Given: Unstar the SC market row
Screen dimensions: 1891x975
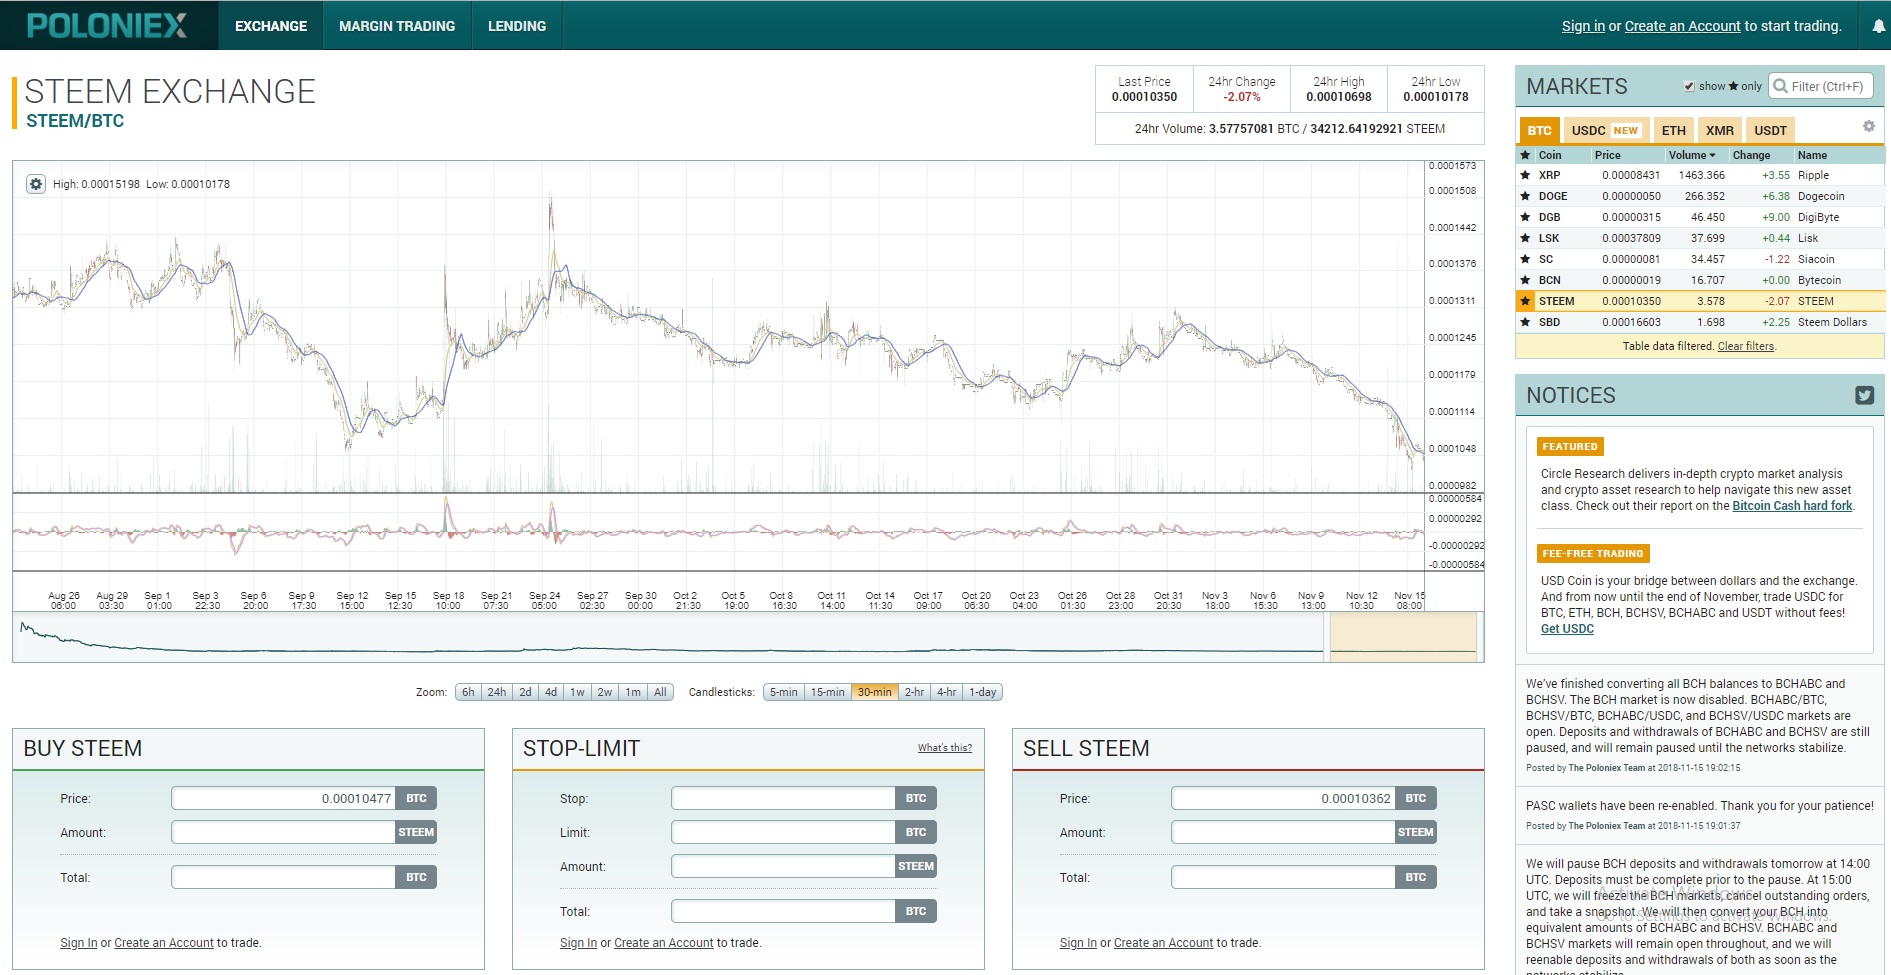Looking at the screenshot, I should (x=1525, y=259).
